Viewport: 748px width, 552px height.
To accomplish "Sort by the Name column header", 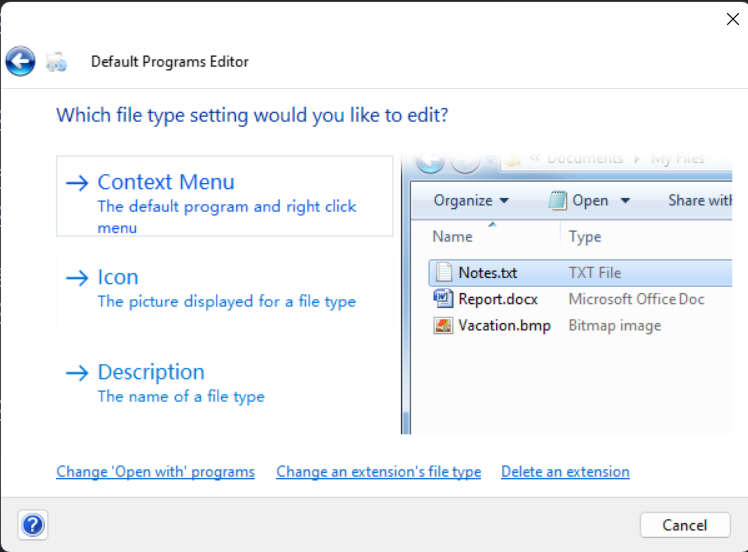I will (x=453, y=237).
